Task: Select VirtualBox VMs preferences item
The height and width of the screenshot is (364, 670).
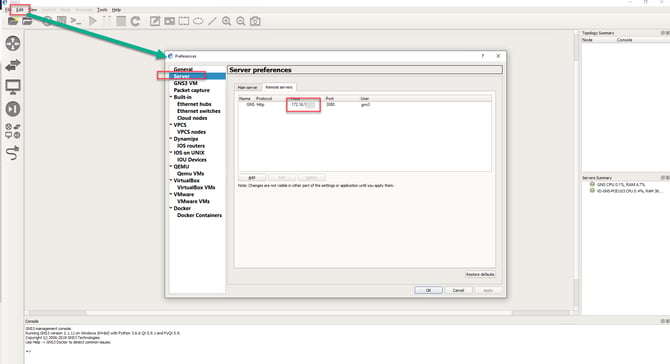Action: point(196,187)
